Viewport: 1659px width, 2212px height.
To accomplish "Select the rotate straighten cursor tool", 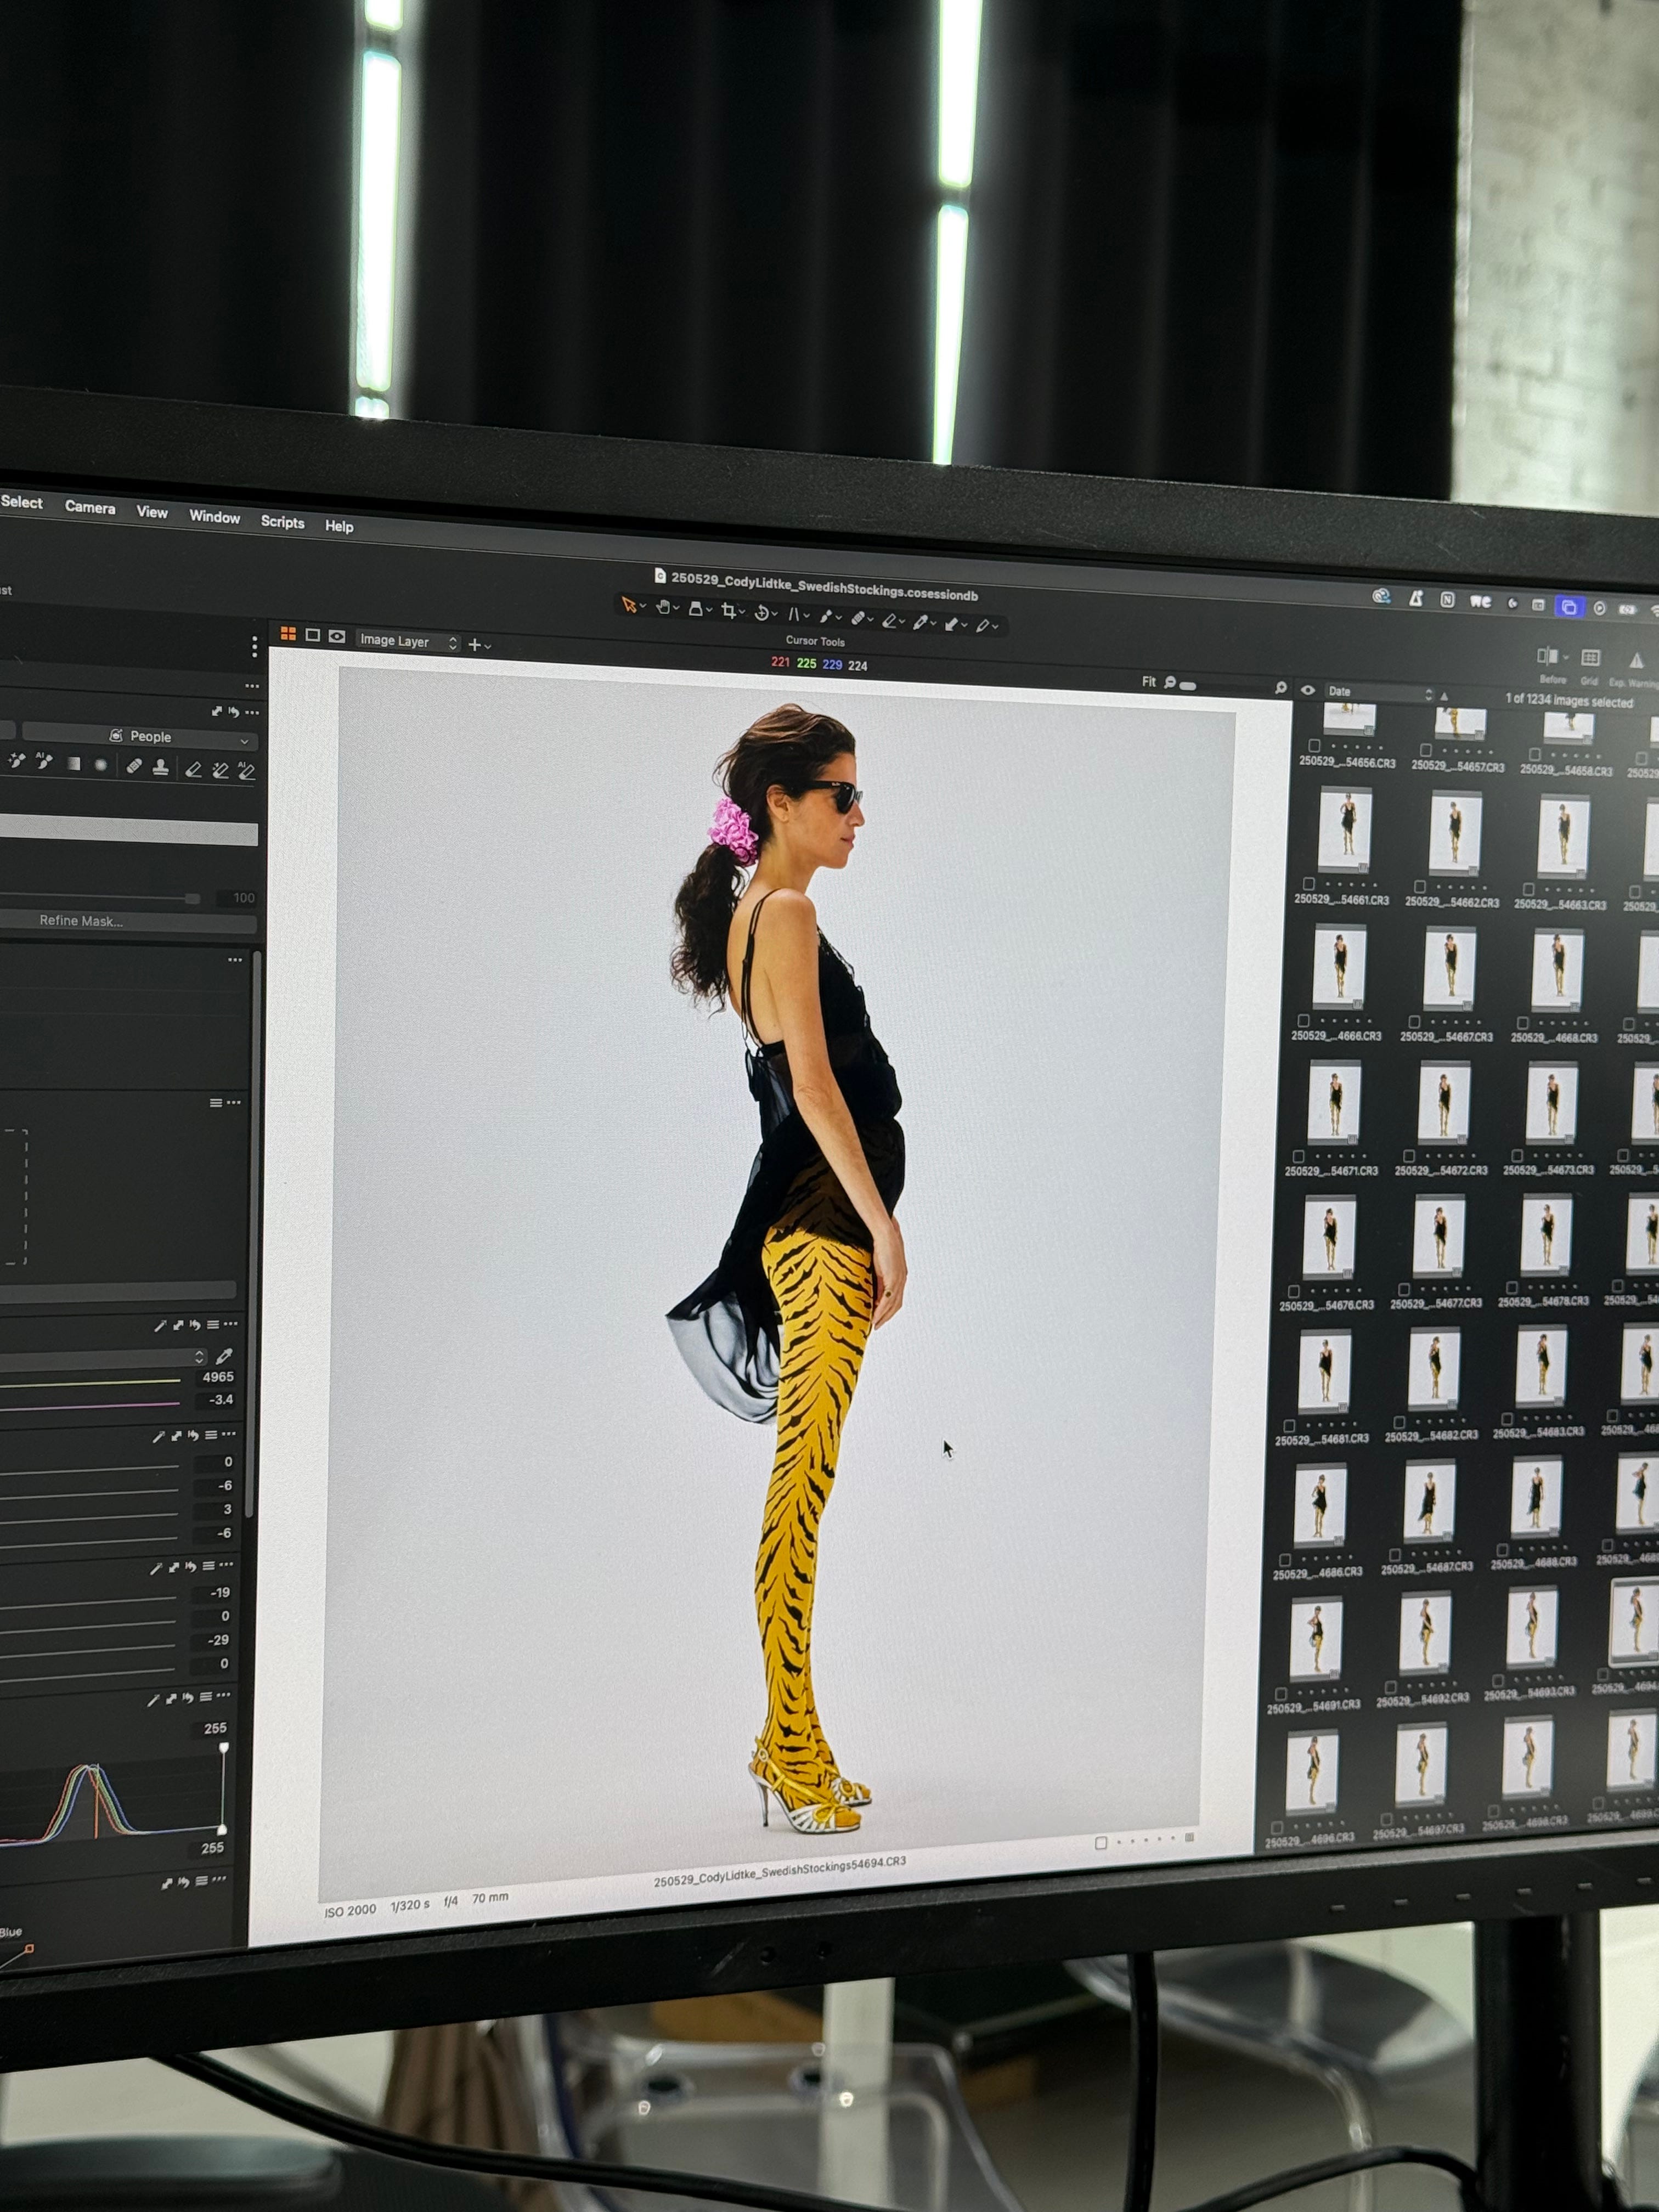I will (x=762, y=613).
